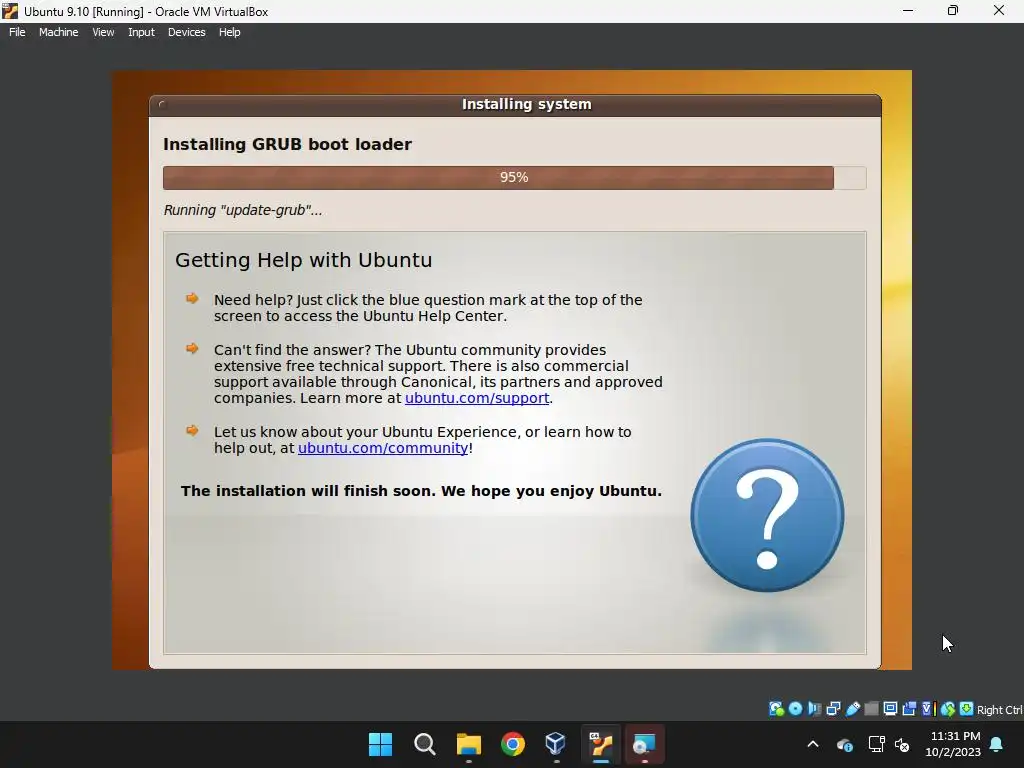Click the VirtualBox title bar app icon

pos(10,11)
